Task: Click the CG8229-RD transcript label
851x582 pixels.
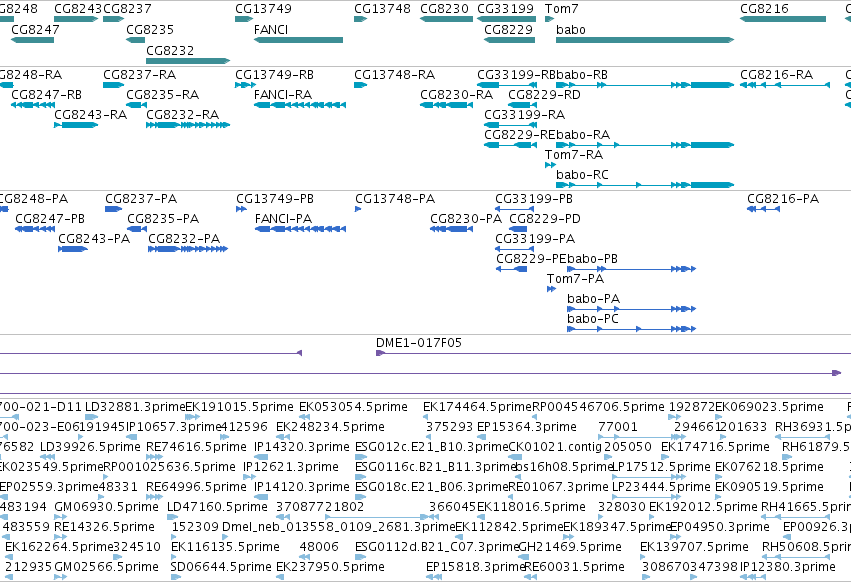Action: pyautogui.click(x=544, y=94)
